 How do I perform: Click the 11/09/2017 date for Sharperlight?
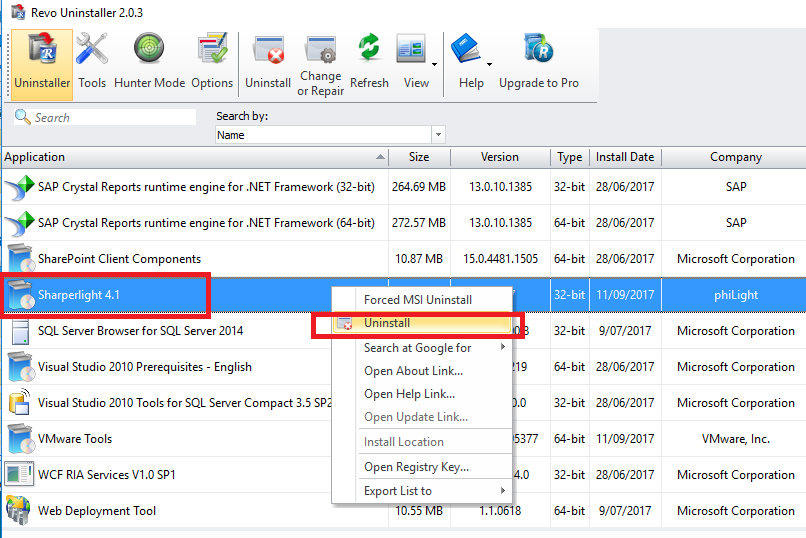pyautogui.click(x=625, y=295)
